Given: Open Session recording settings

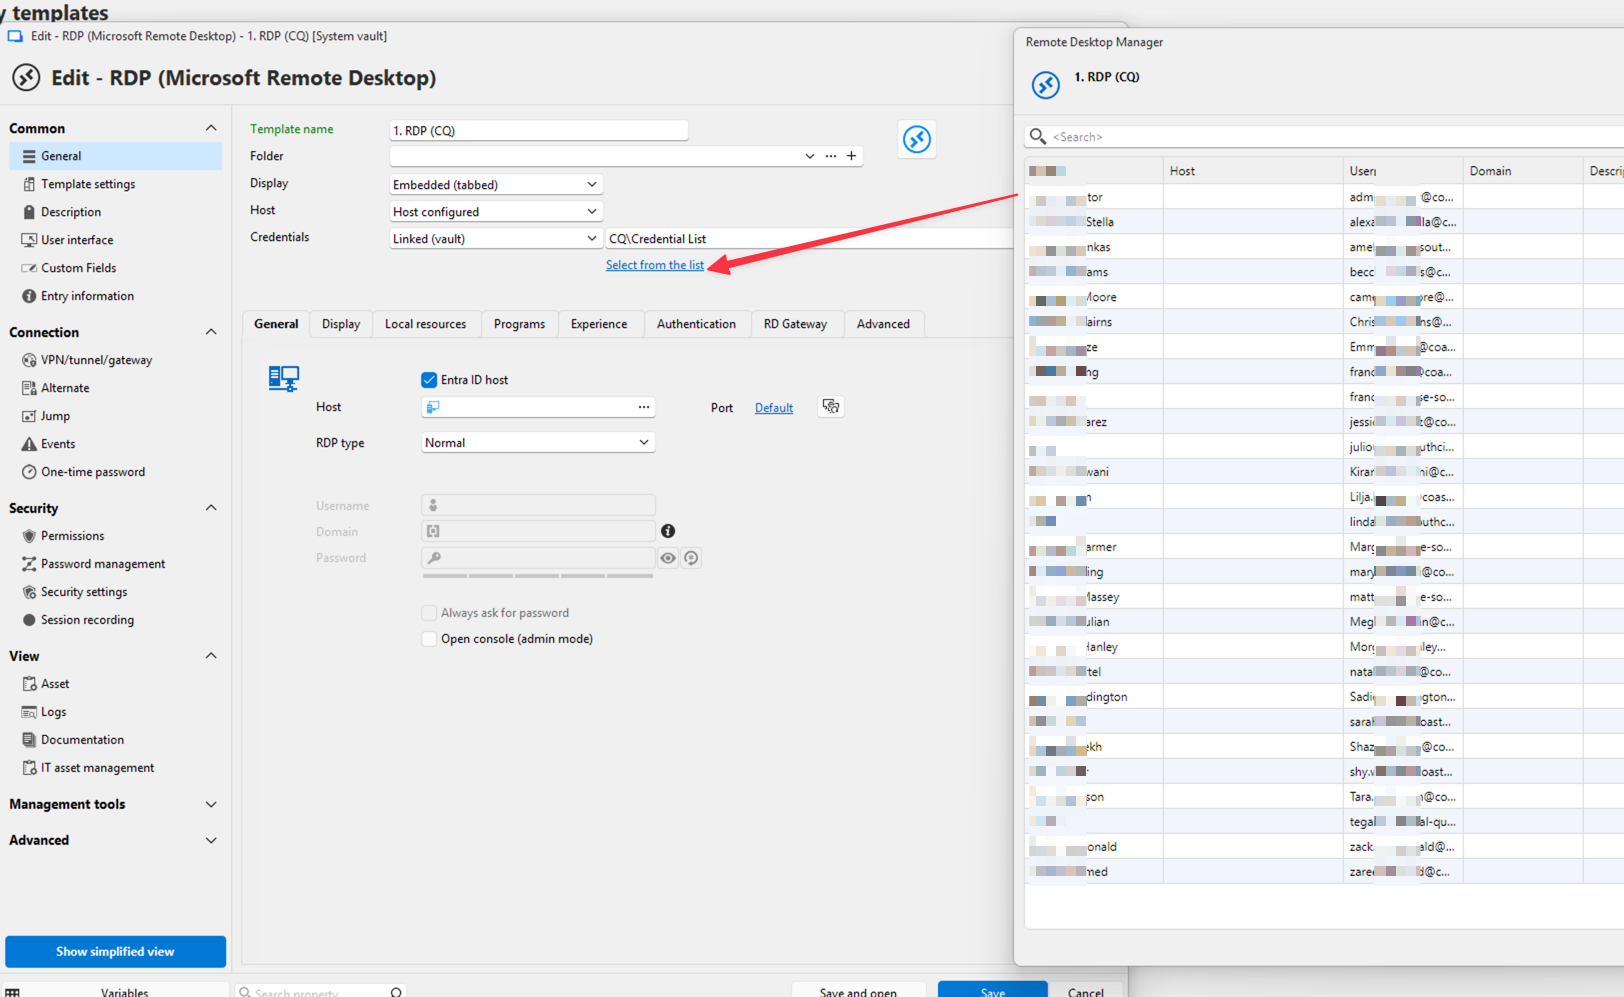Looking at the screenshot, I should click(87, 620).
